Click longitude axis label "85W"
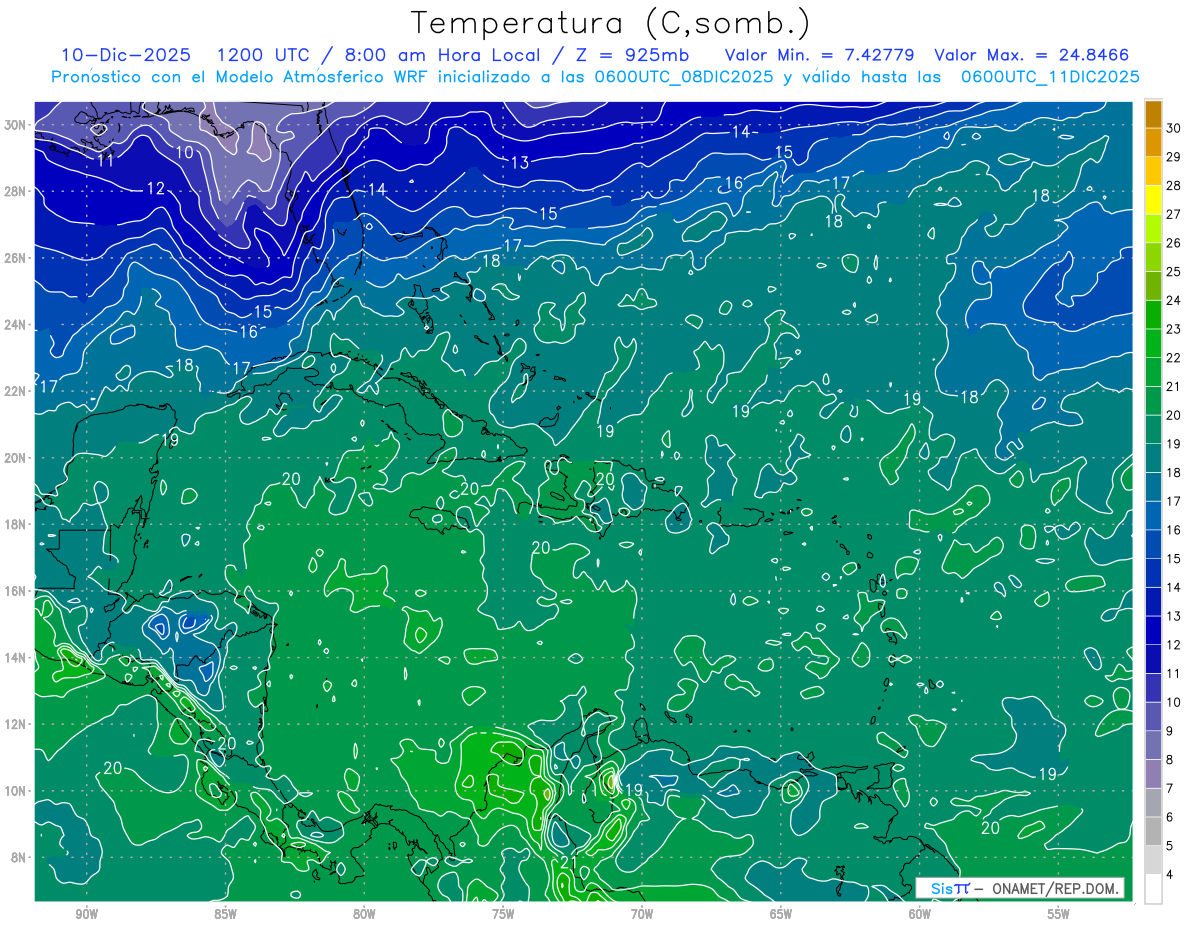 click(x=225, y=914)
